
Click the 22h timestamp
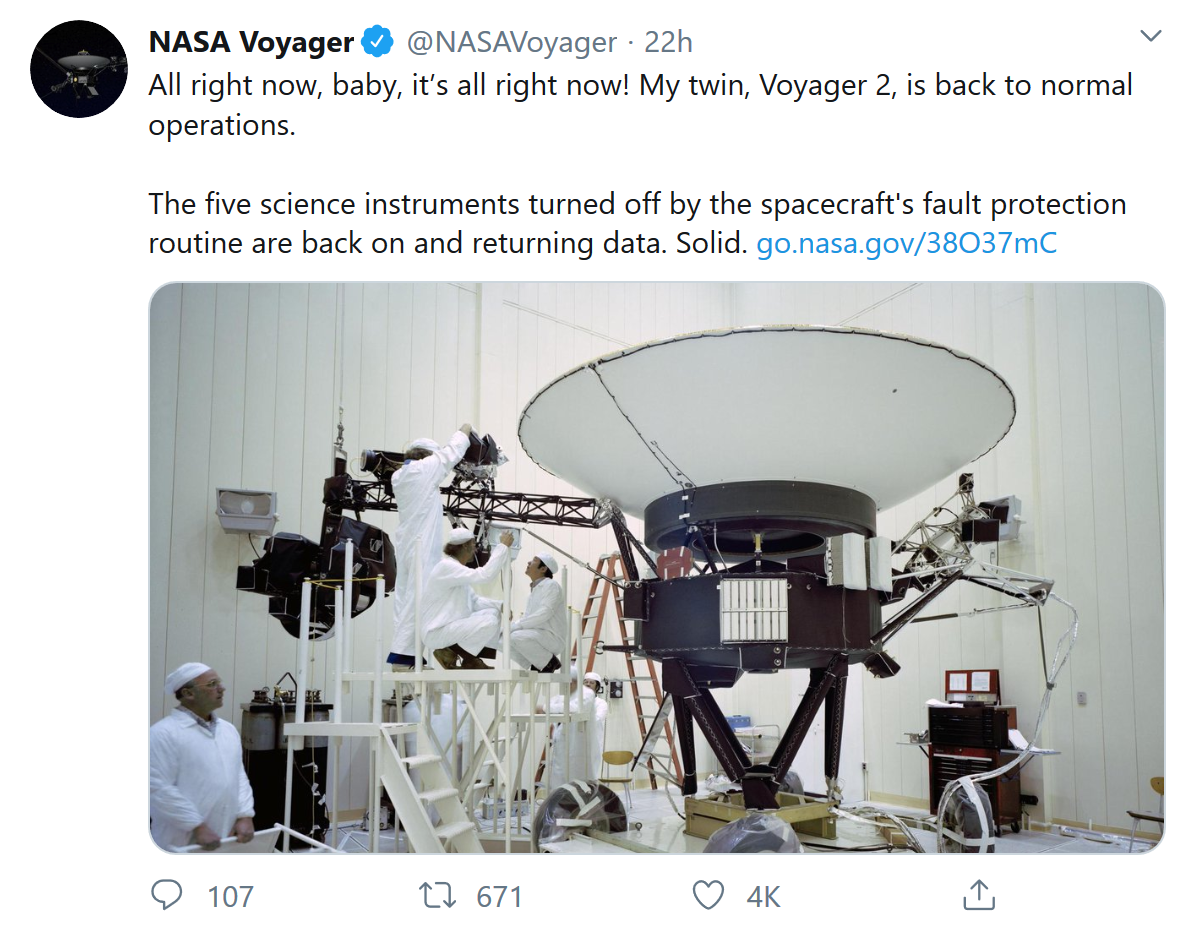668,42
